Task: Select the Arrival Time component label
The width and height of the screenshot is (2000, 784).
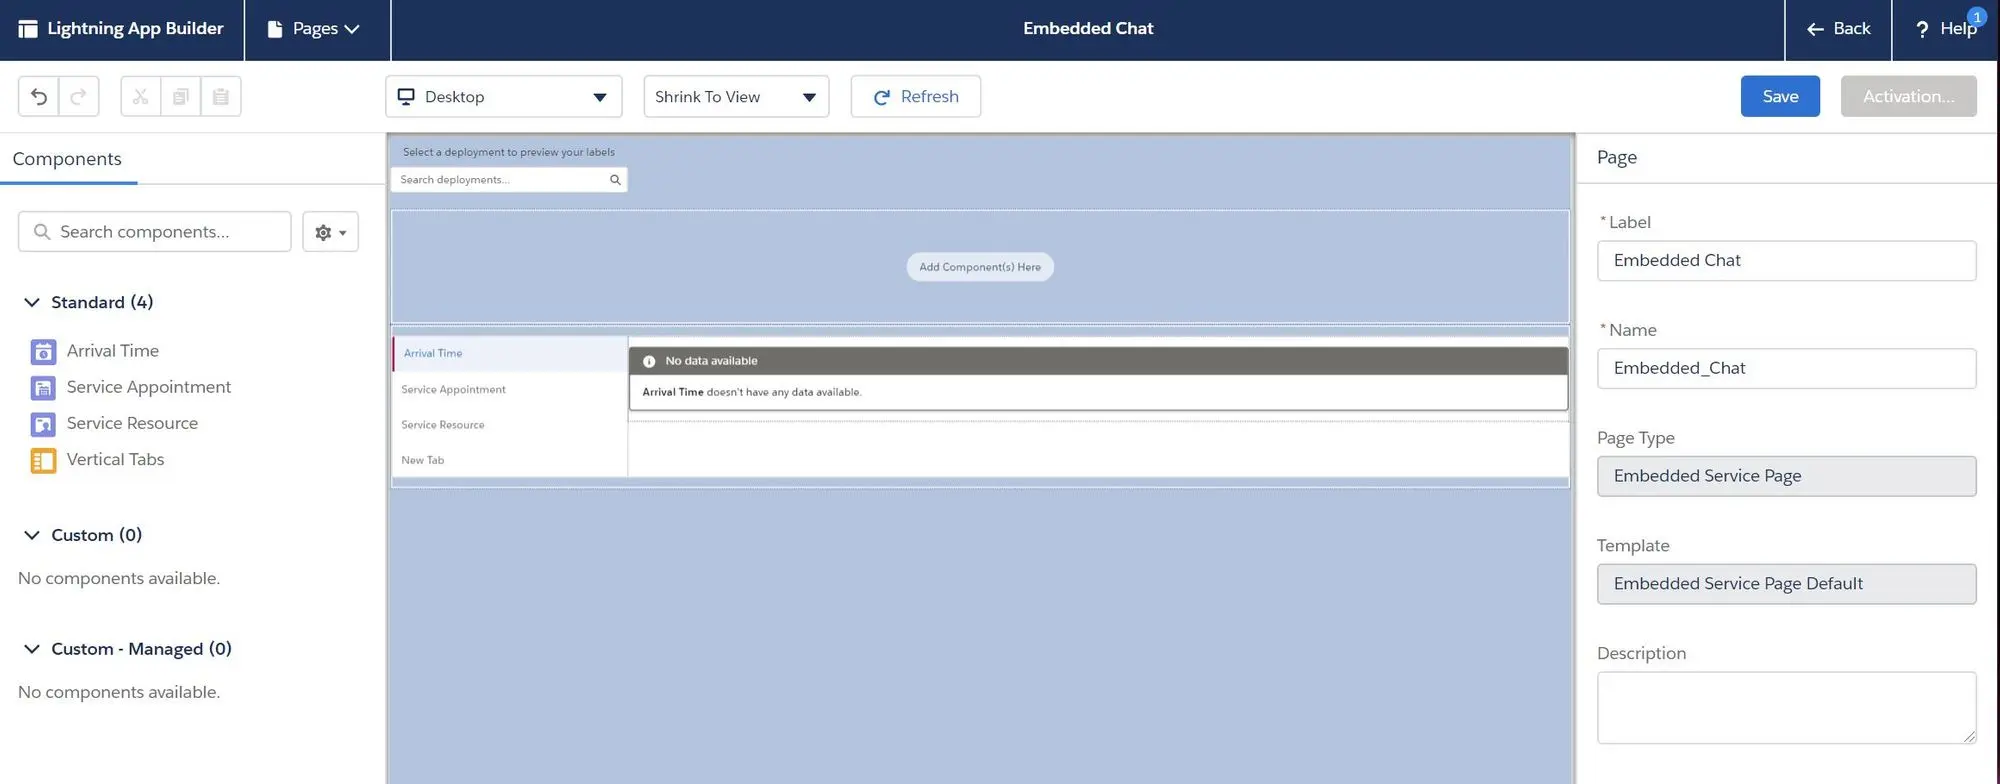Action: pos(113,351)
